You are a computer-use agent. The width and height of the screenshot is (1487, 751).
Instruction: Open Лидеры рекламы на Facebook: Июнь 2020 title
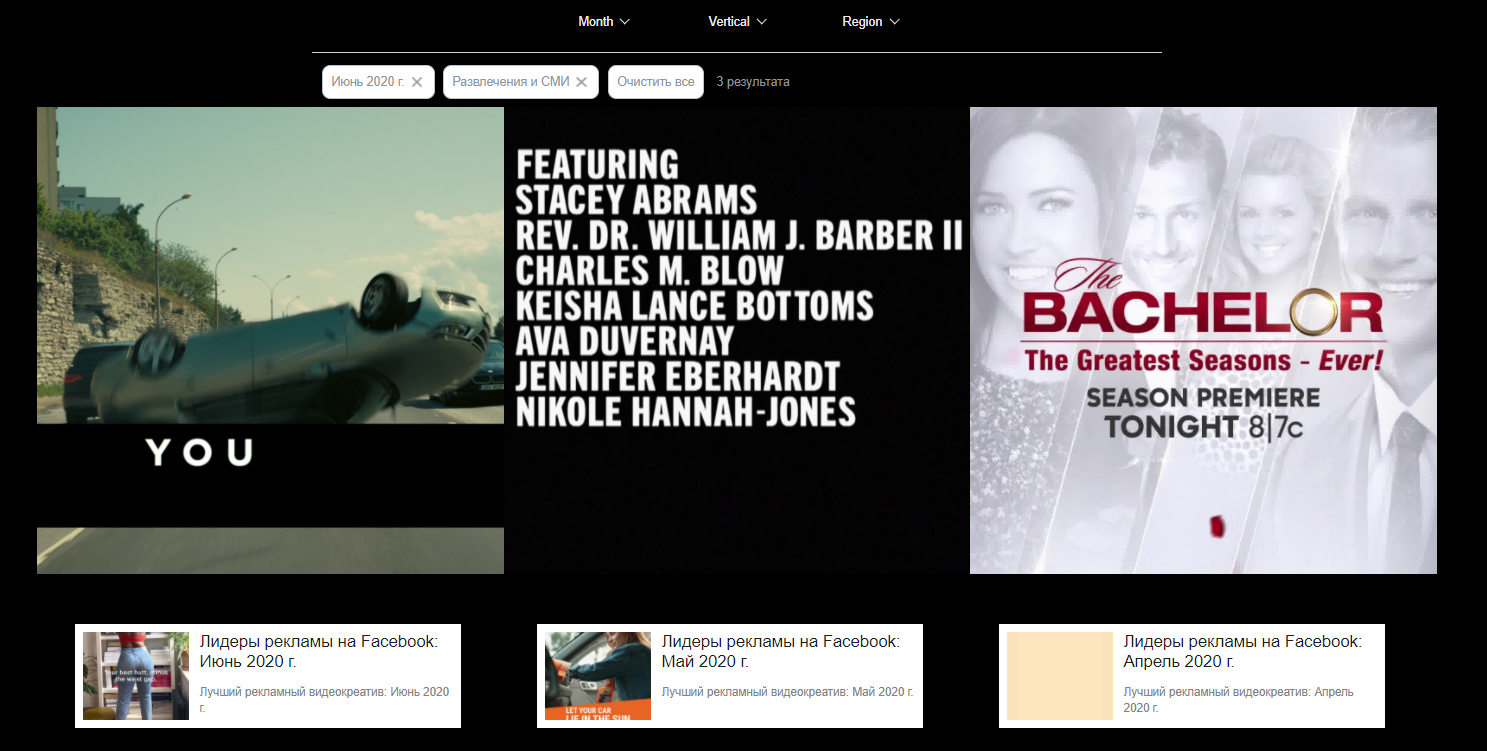(318, 651)
